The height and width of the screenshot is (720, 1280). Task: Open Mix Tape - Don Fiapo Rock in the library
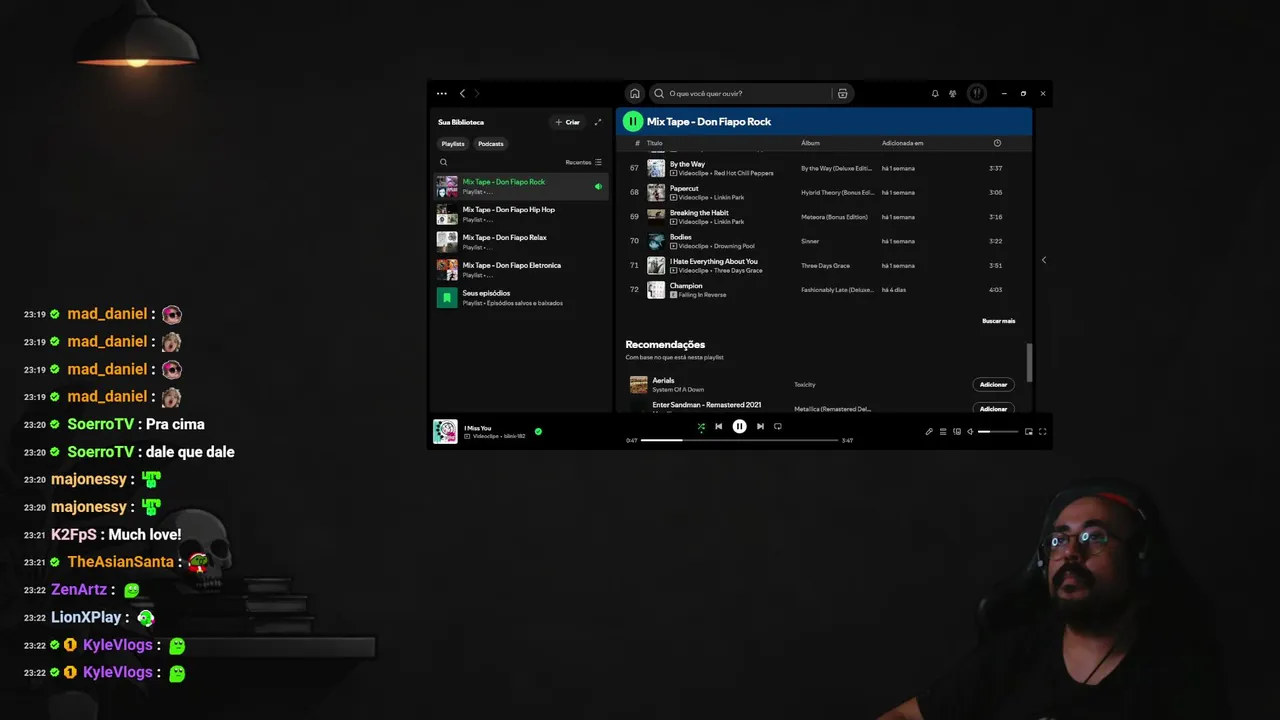click(521, 186)
